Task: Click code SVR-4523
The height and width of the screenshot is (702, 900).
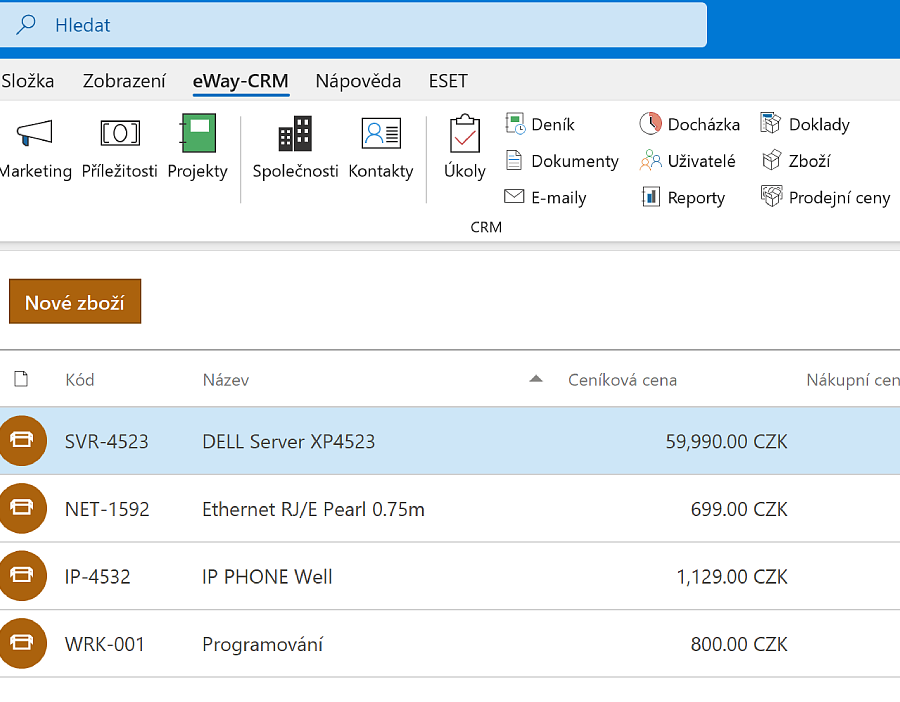Action: pos(107,441)
